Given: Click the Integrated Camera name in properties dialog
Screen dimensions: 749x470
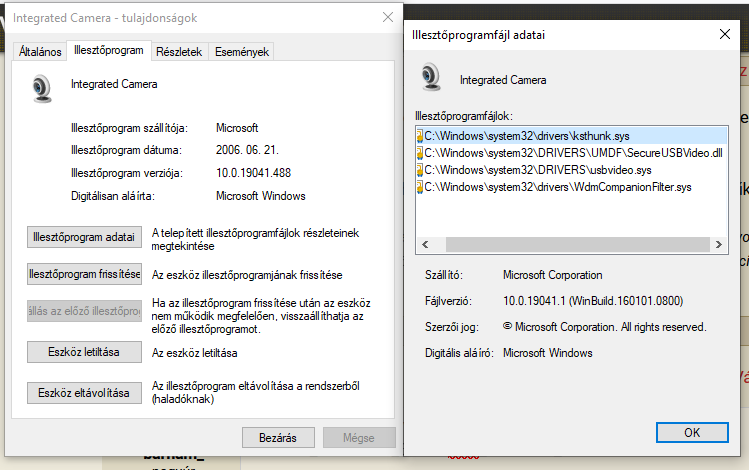Looking at the screenshot, I should 114,84.
